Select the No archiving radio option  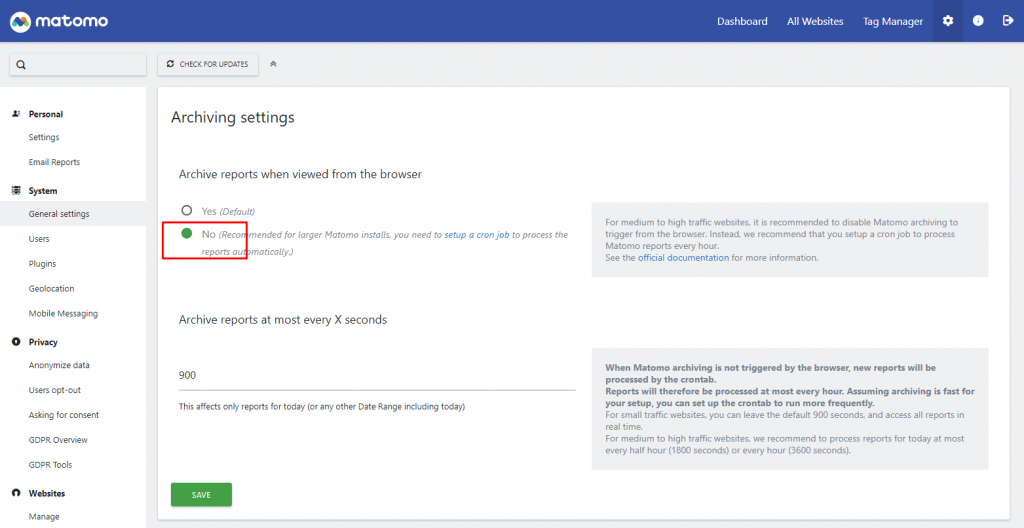pos(186,234)
